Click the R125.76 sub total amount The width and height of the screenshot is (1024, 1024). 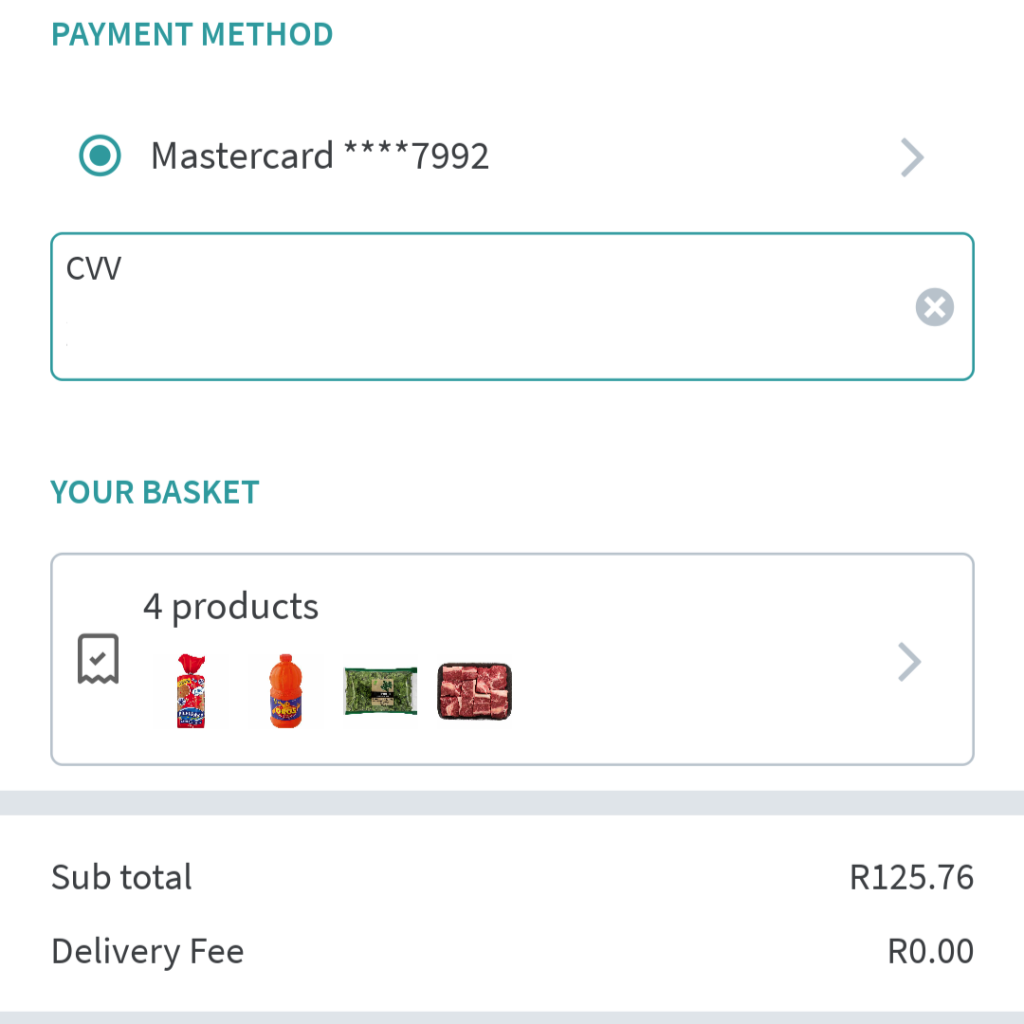tap(911, 876)
